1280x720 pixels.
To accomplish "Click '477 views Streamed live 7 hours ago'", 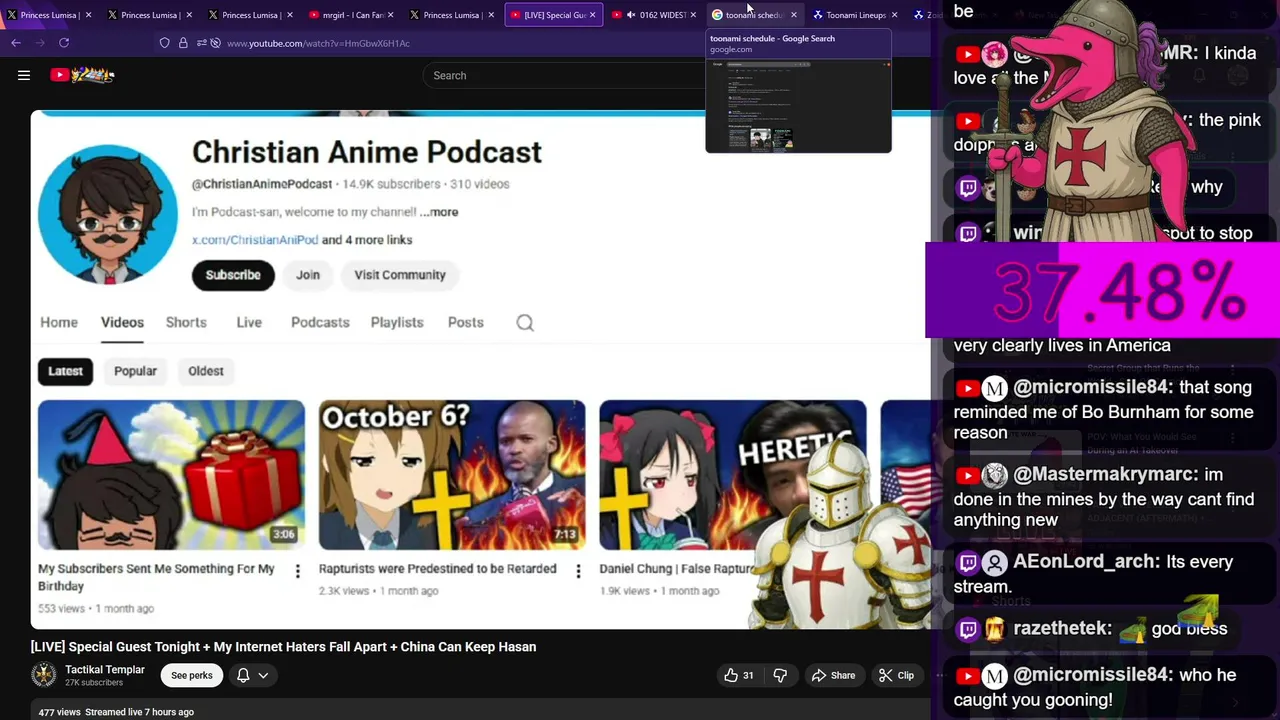I will (x=116, y=712).
